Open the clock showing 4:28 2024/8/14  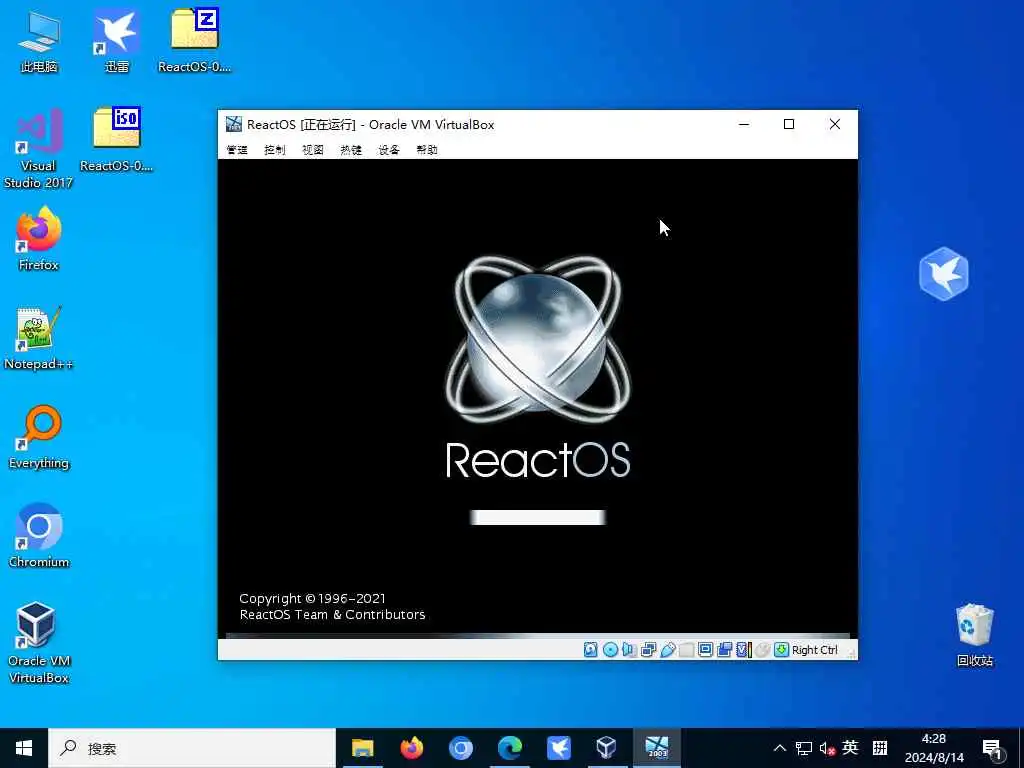coord(934,748)
